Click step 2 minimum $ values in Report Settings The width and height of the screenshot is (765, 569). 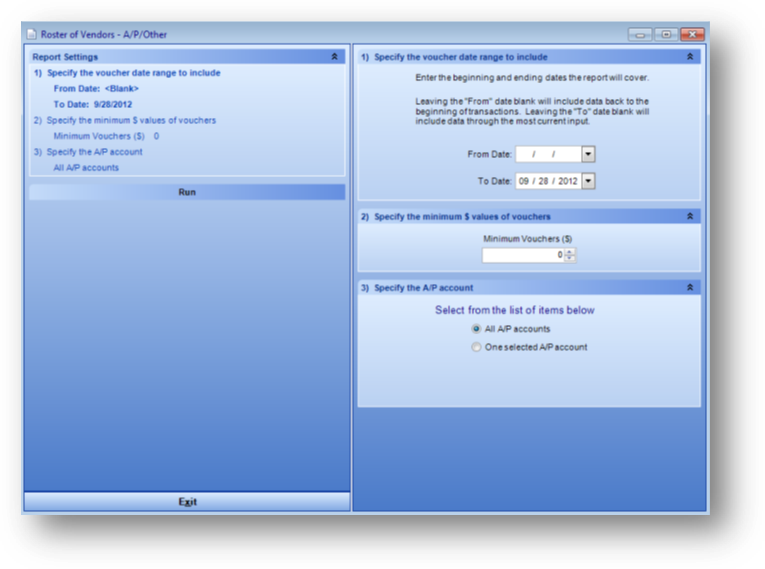(x=124, y=120)
